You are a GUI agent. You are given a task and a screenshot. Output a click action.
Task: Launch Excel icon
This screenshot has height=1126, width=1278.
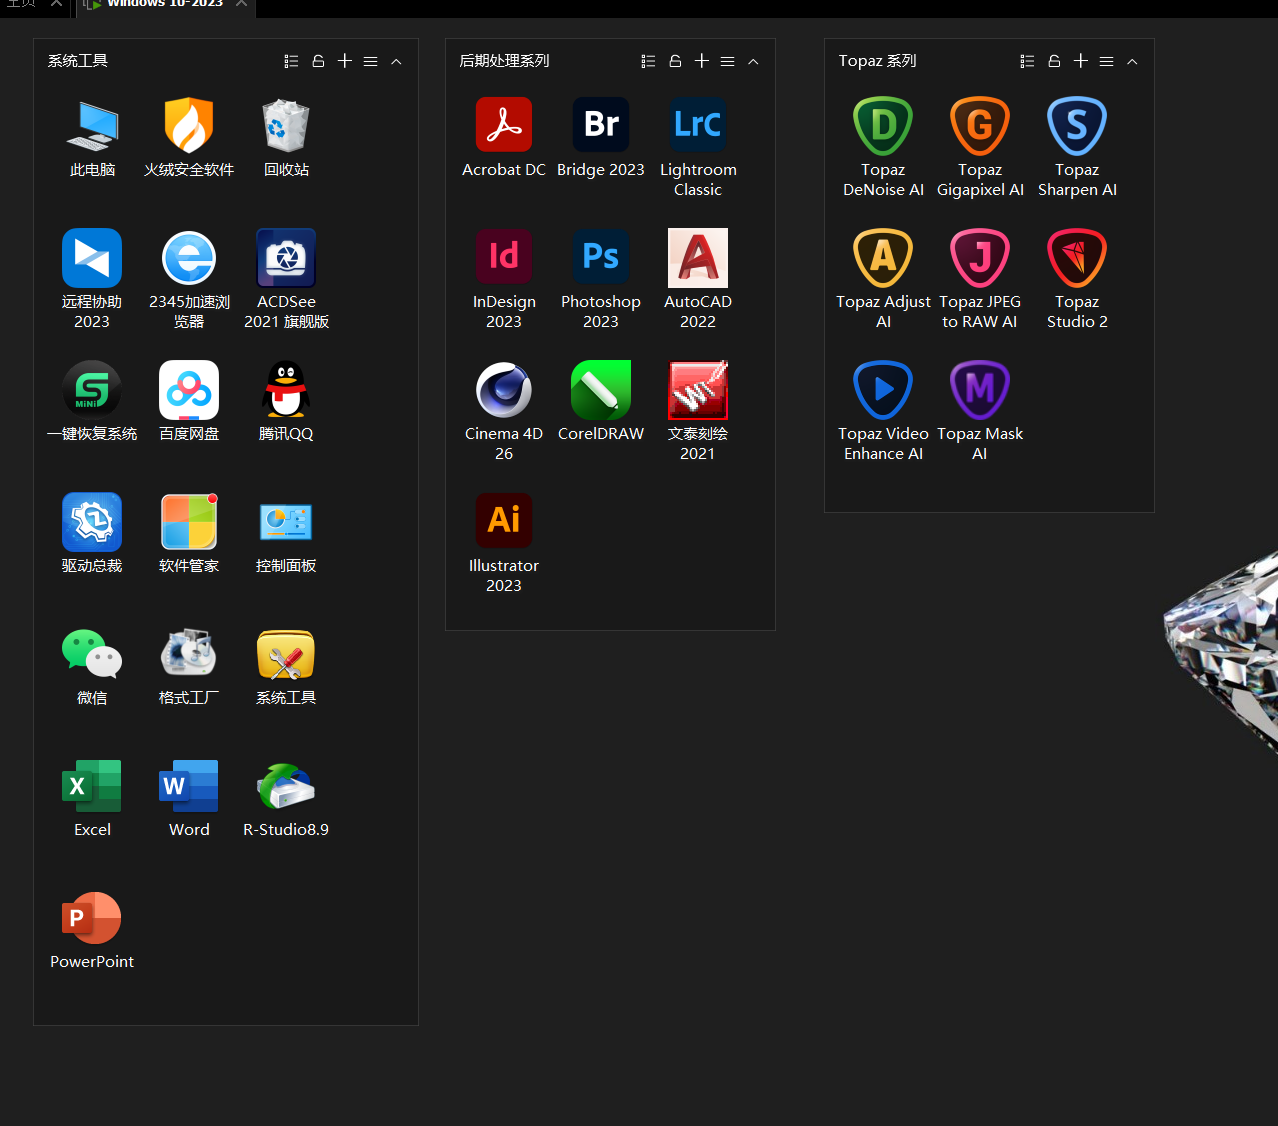click(92, 786)
